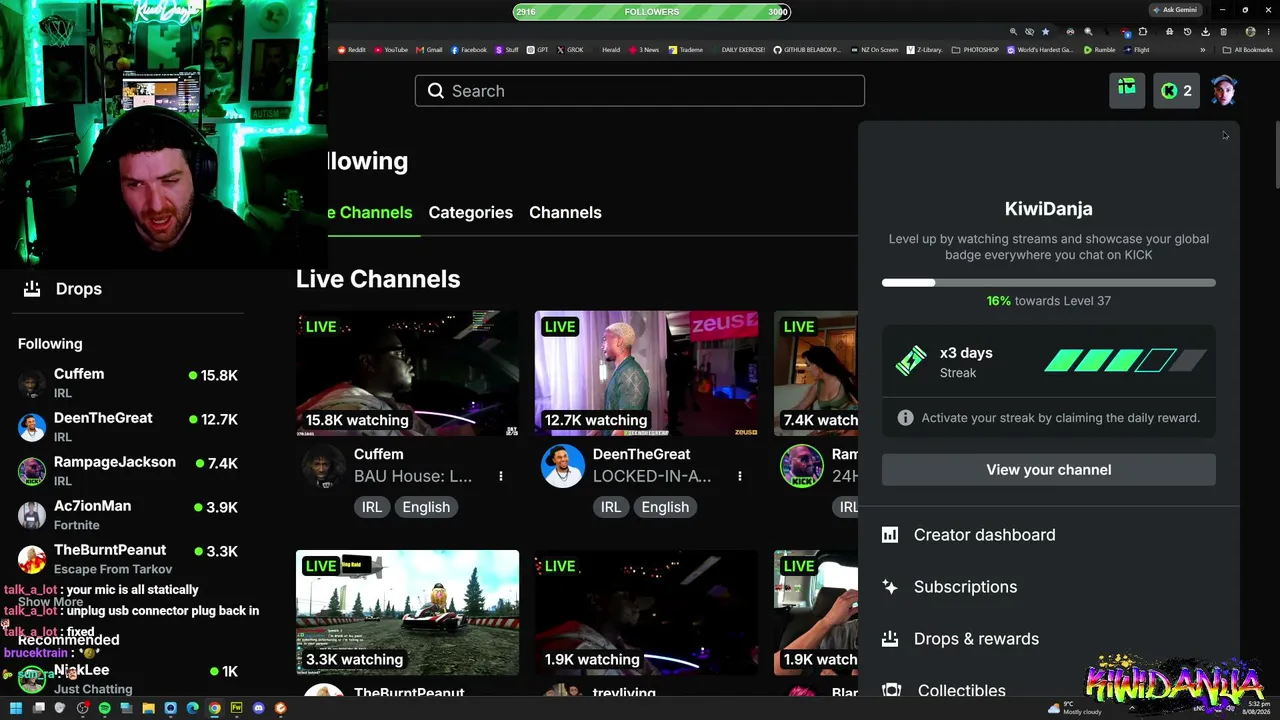Open the KICKs balance showing 2

point(1176,90)
